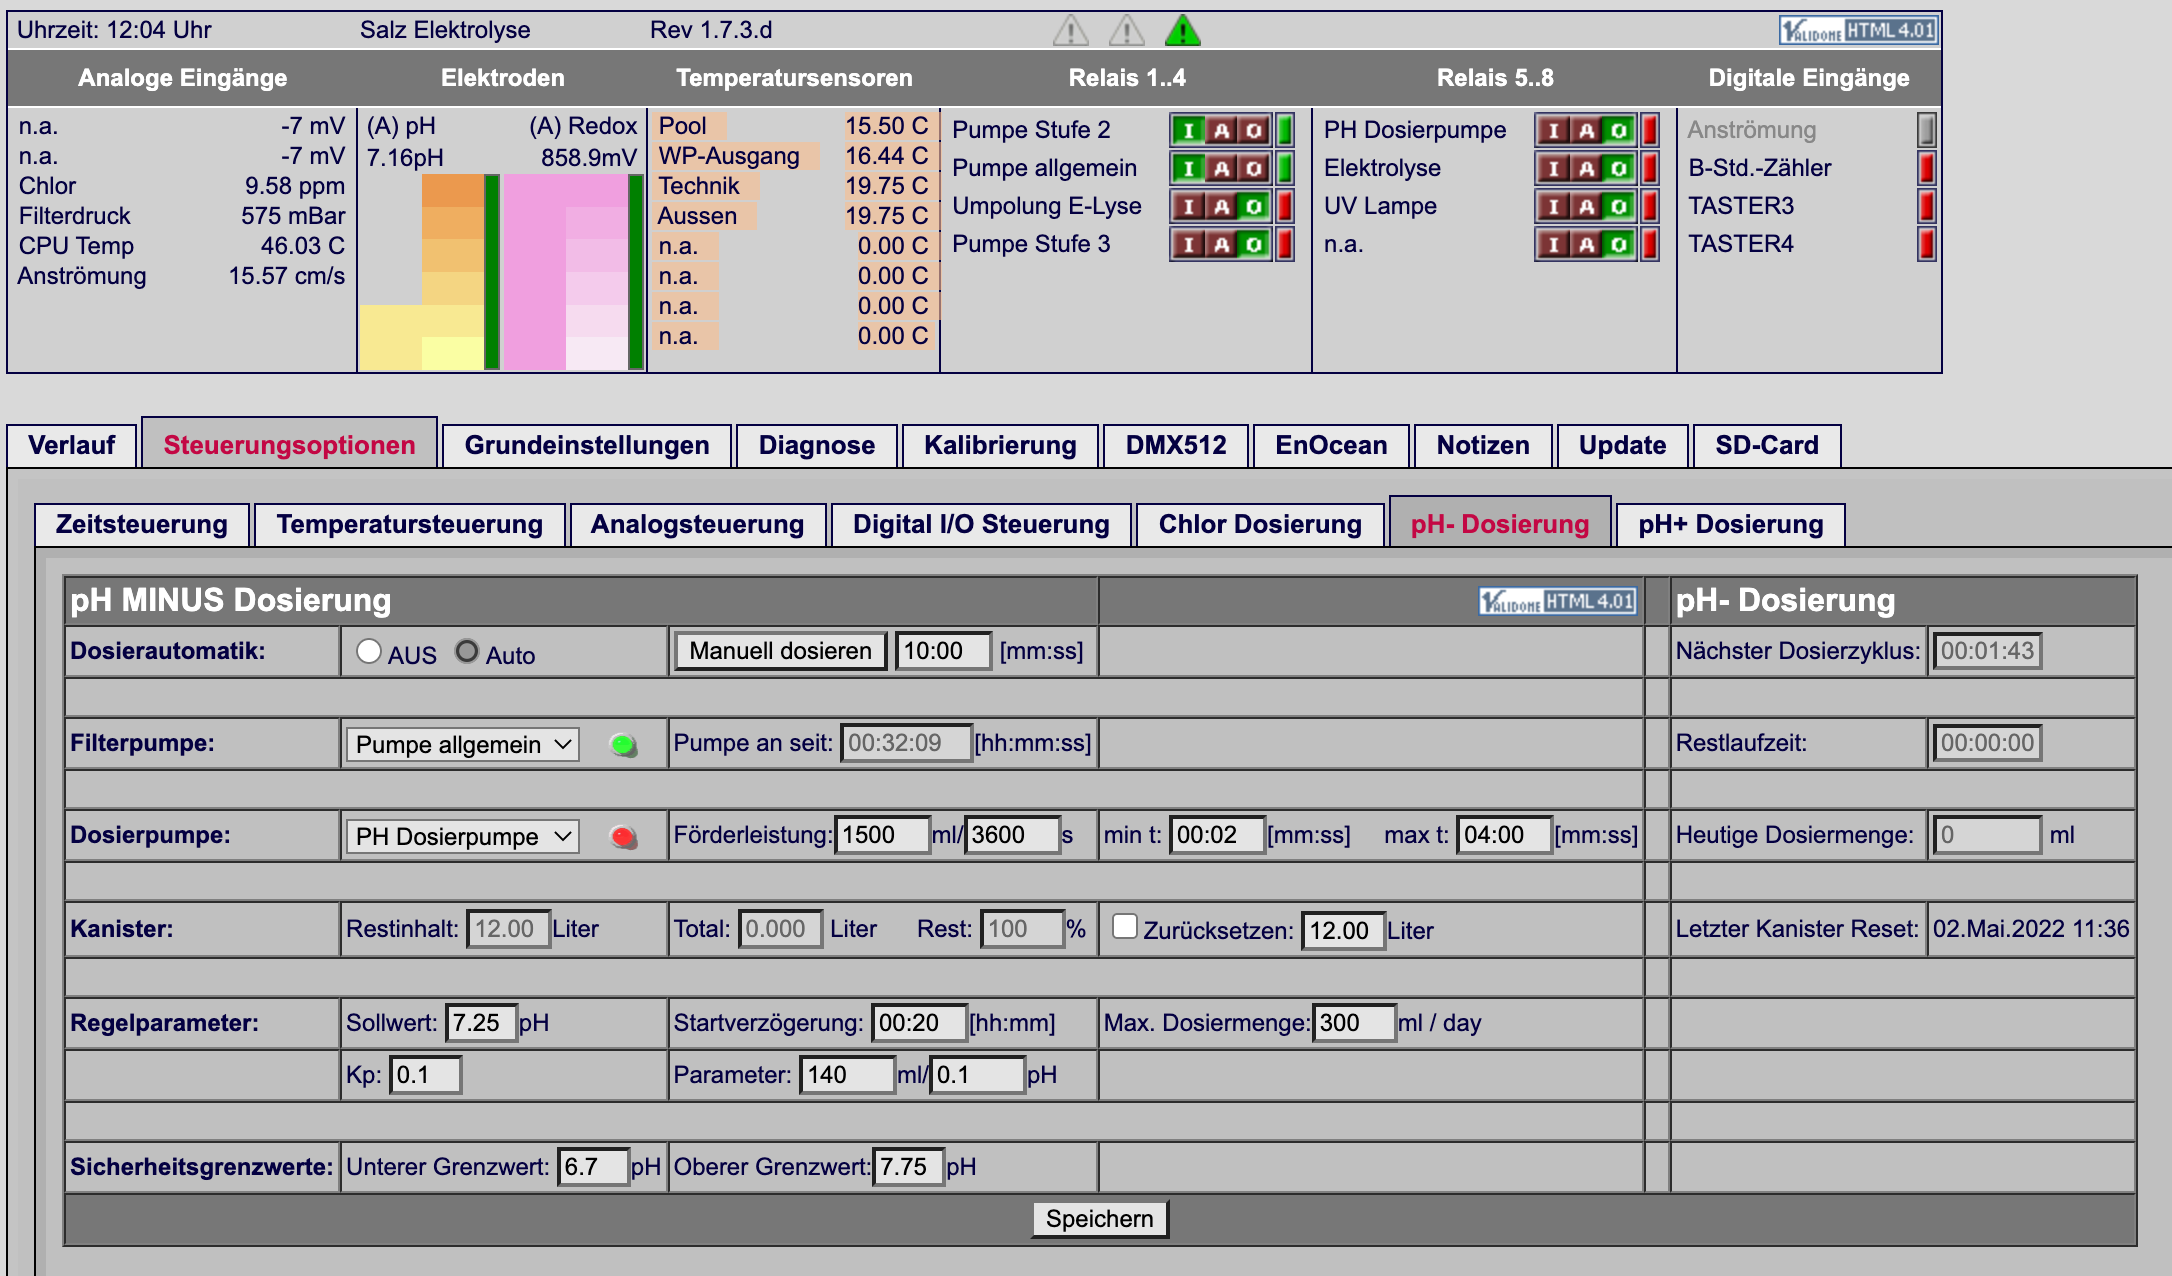Click the pH electrode orange-yellow bar graph

pos(429,272)
